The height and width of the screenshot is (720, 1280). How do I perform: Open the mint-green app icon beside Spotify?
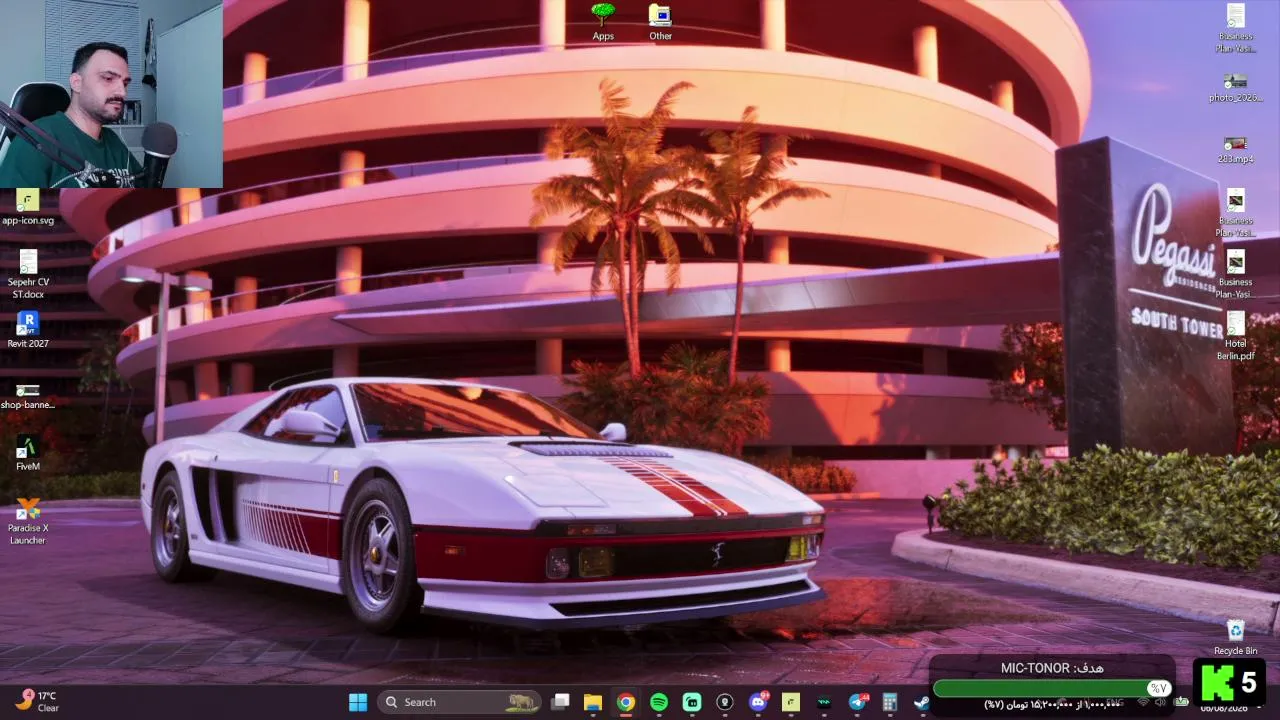pyautogui.click(x=692, y=702)
